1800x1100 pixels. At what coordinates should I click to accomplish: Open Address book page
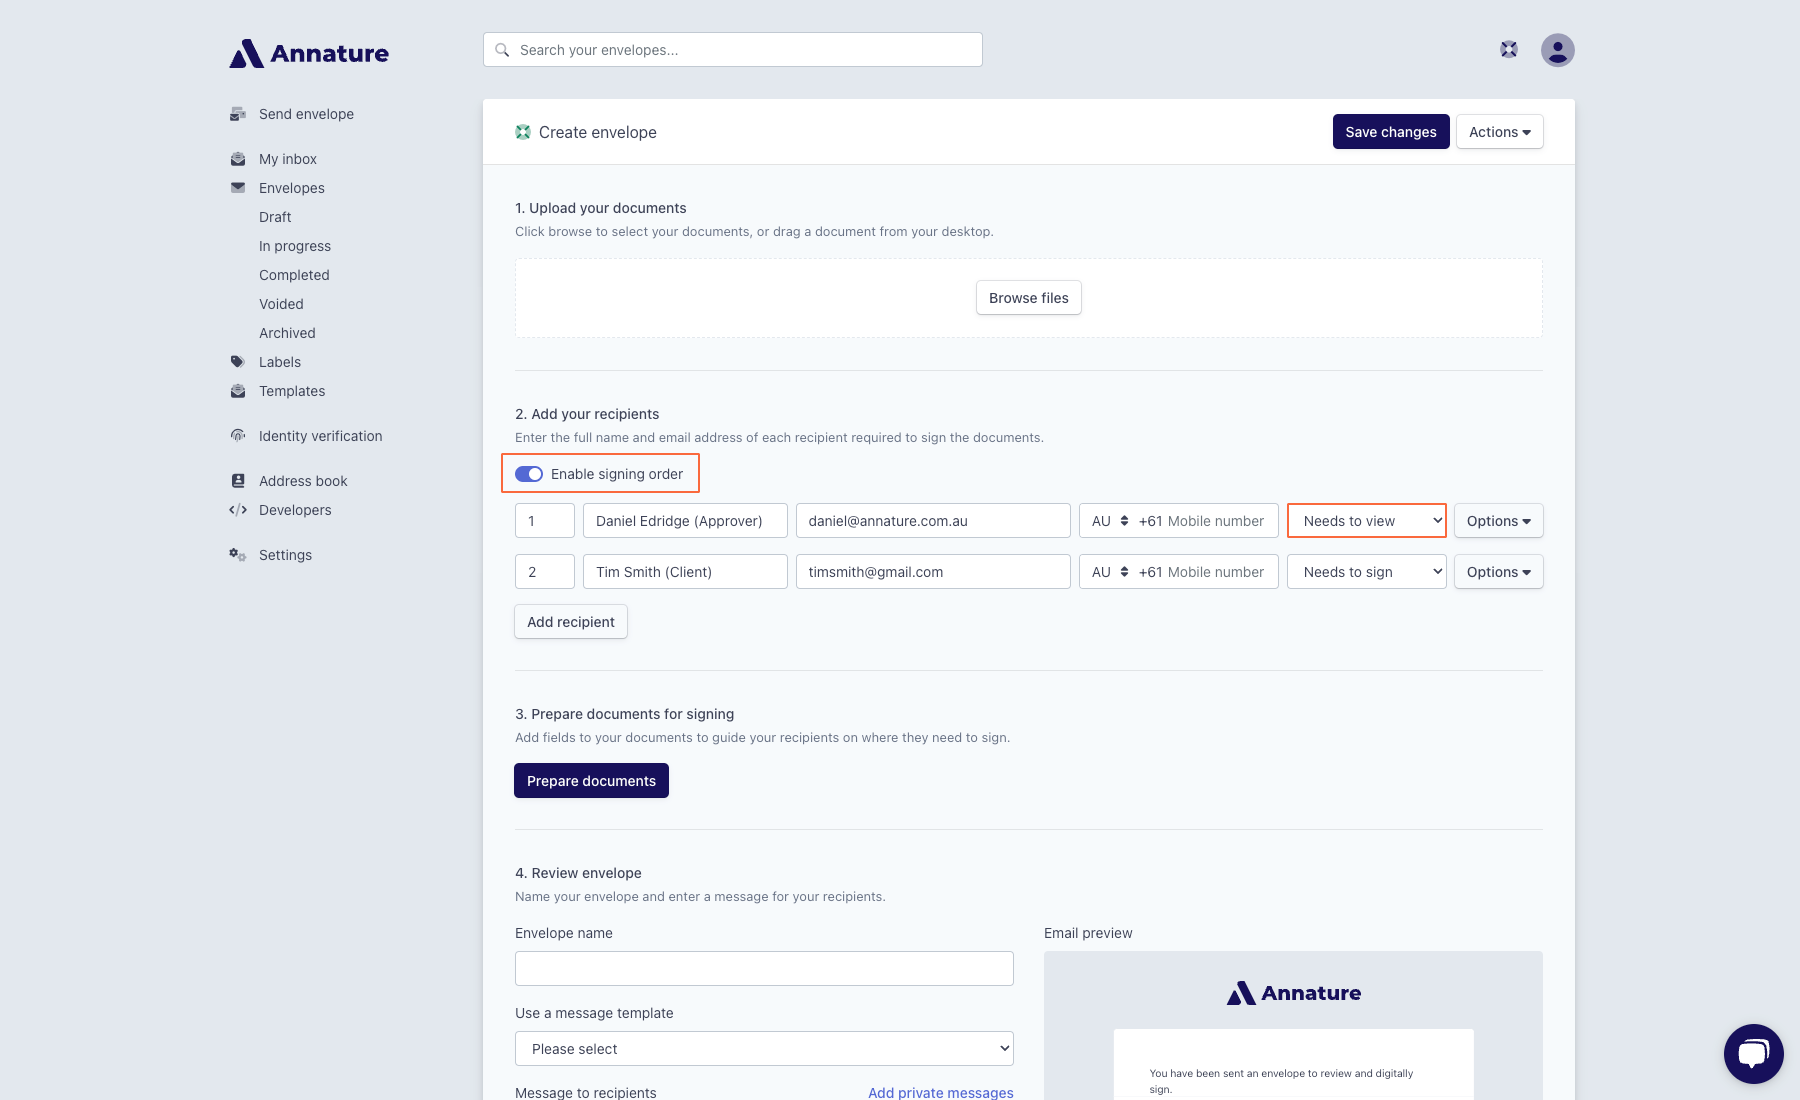coord(303,481)
